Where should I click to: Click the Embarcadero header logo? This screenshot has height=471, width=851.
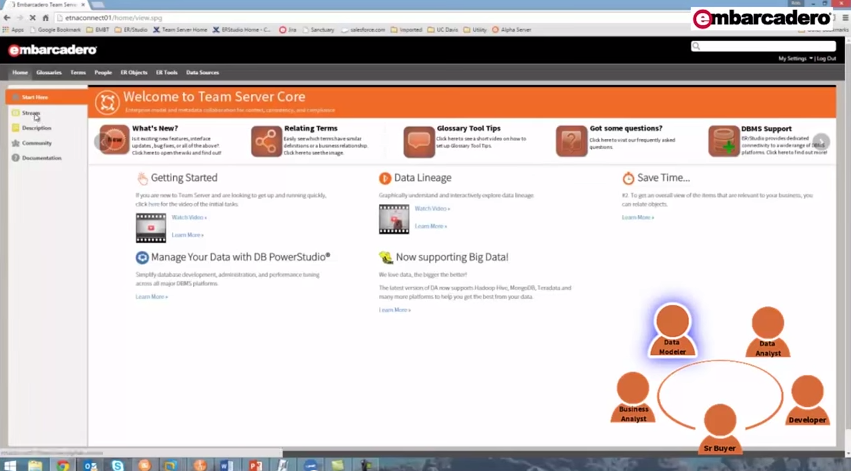coord(53,50)
